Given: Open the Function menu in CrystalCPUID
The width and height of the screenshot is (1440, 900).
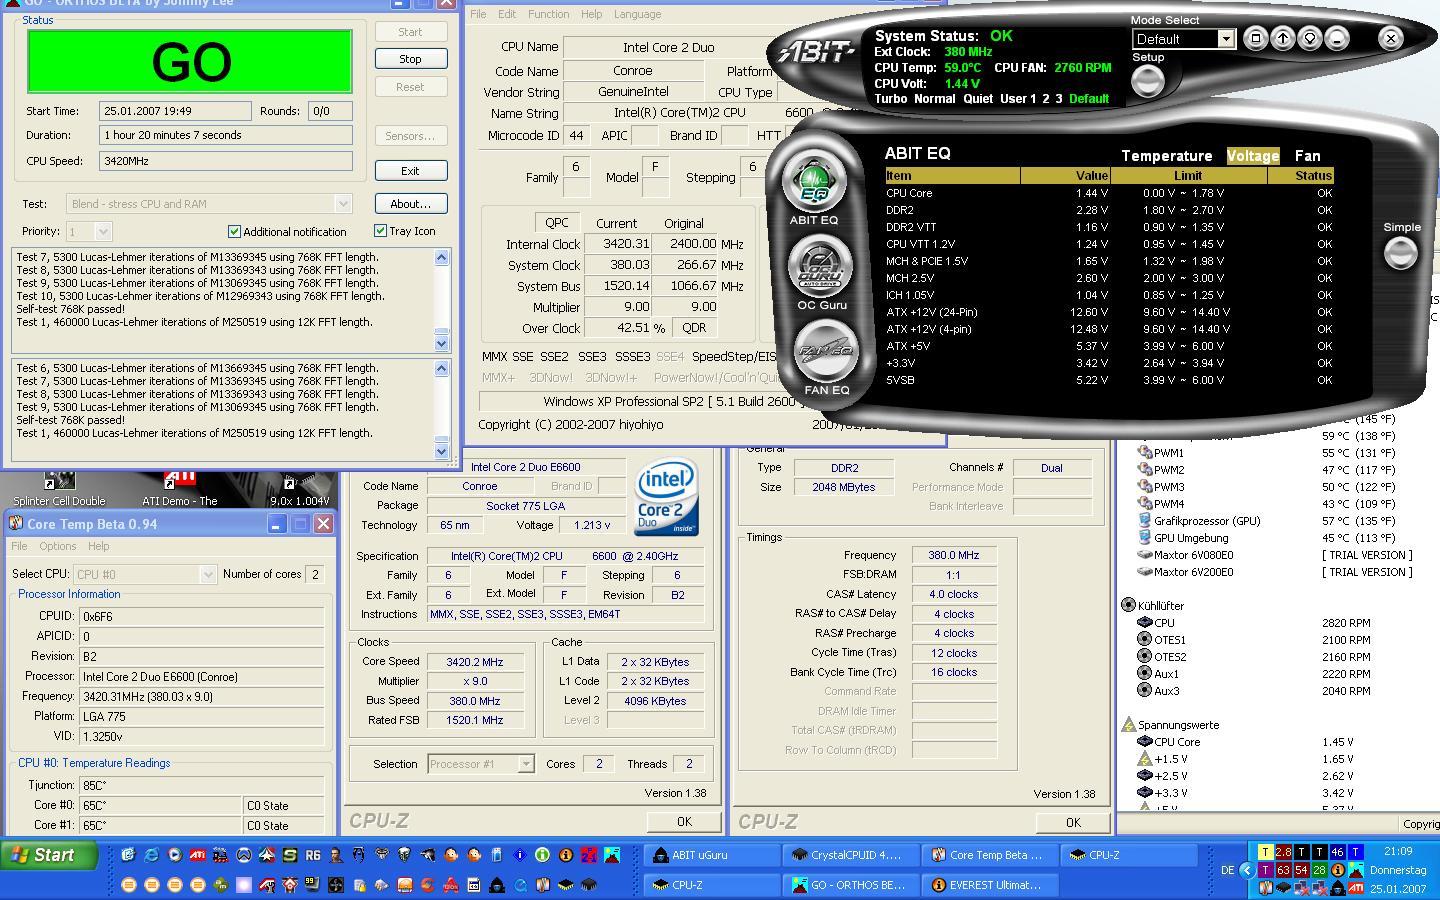Looking at the screenshot, I should click(x=548, y=14).
